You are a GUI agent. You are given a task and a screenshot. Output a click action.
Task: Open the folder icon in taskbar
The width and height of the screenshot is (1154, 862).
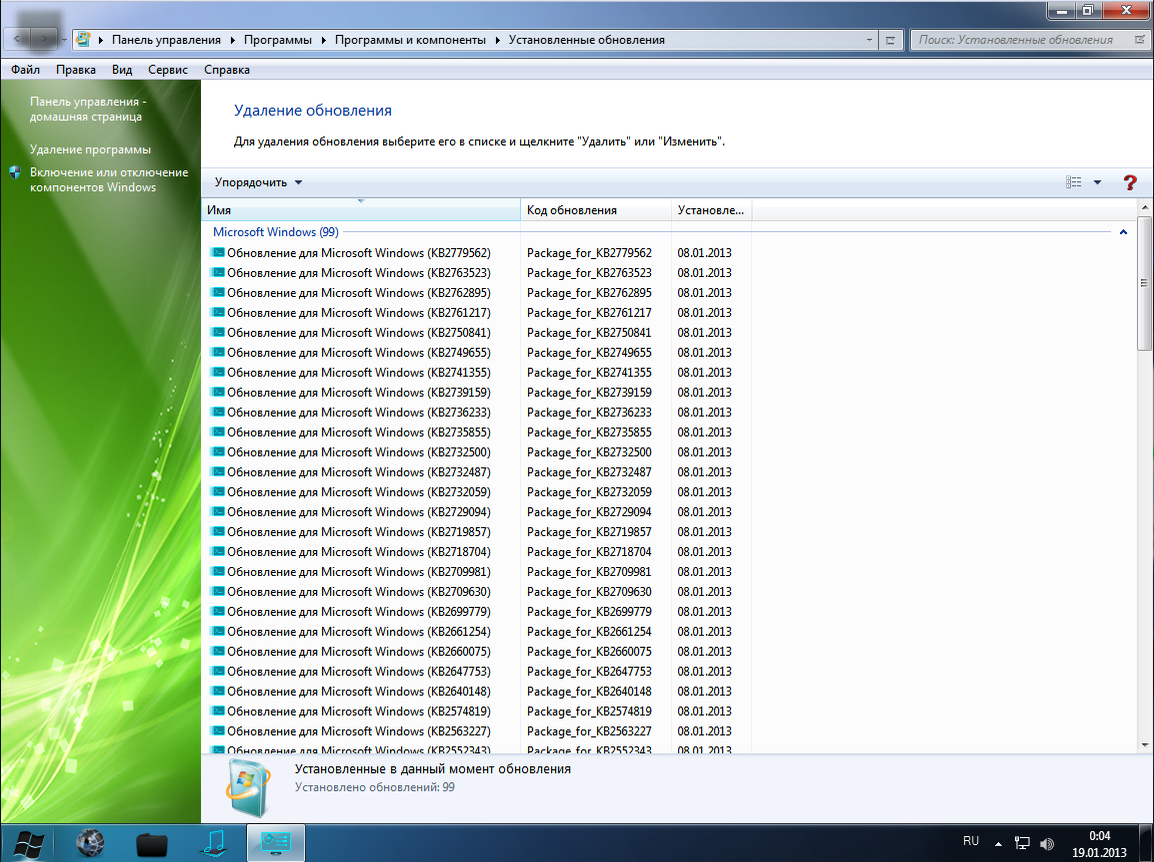pyautogui.click(x=152, y=844)
